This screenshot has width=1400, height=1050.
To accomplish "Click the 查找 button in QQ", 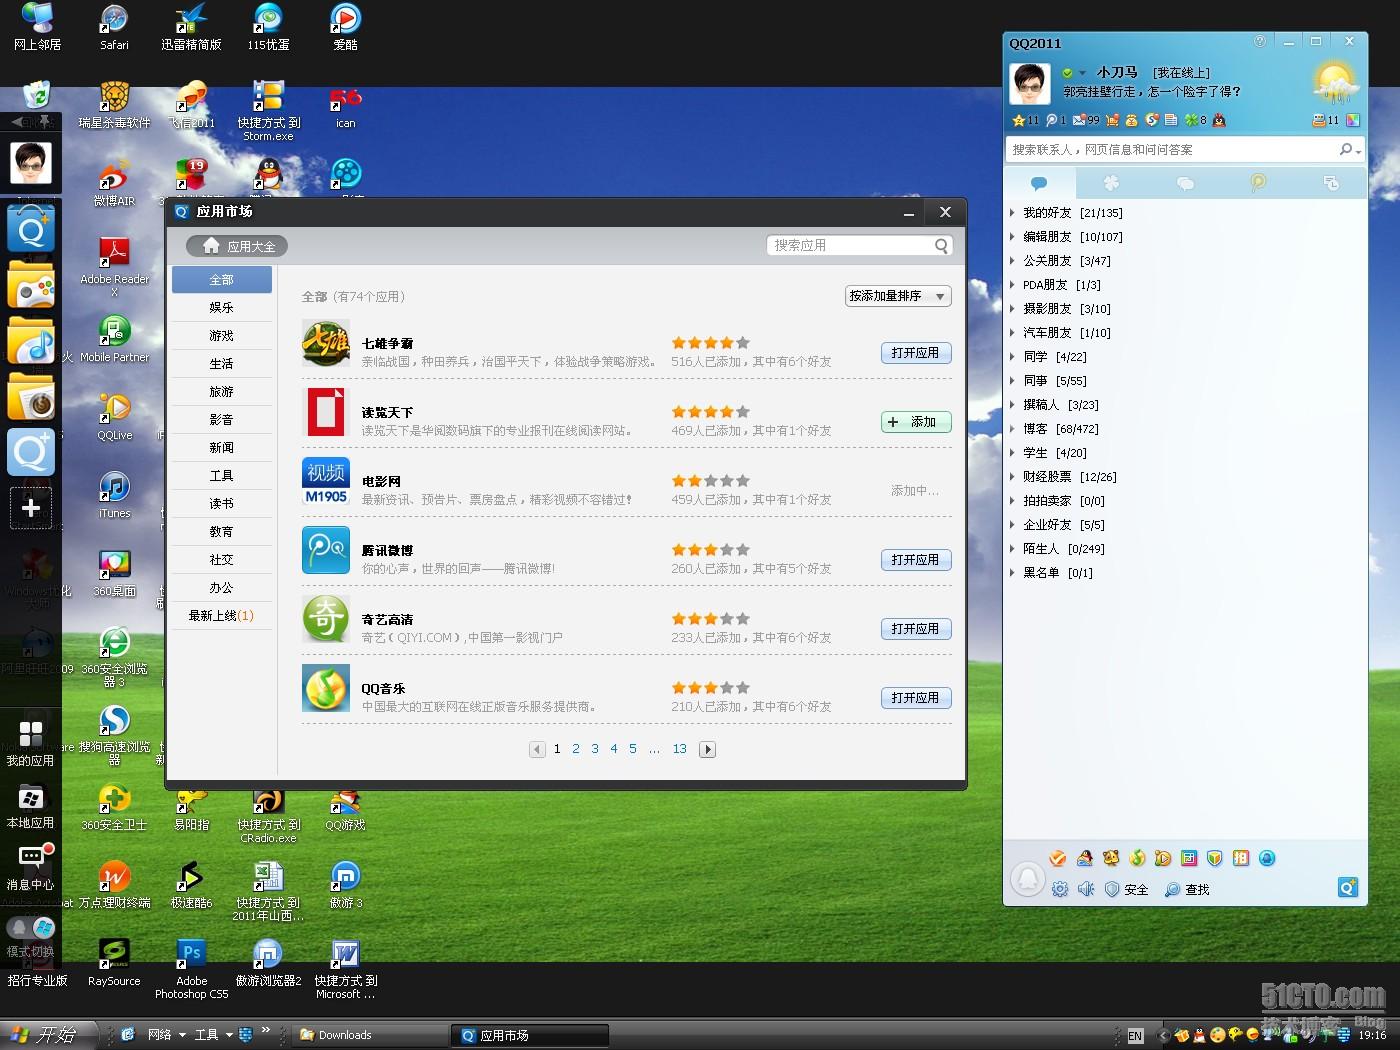I will tap(1187, 889).
